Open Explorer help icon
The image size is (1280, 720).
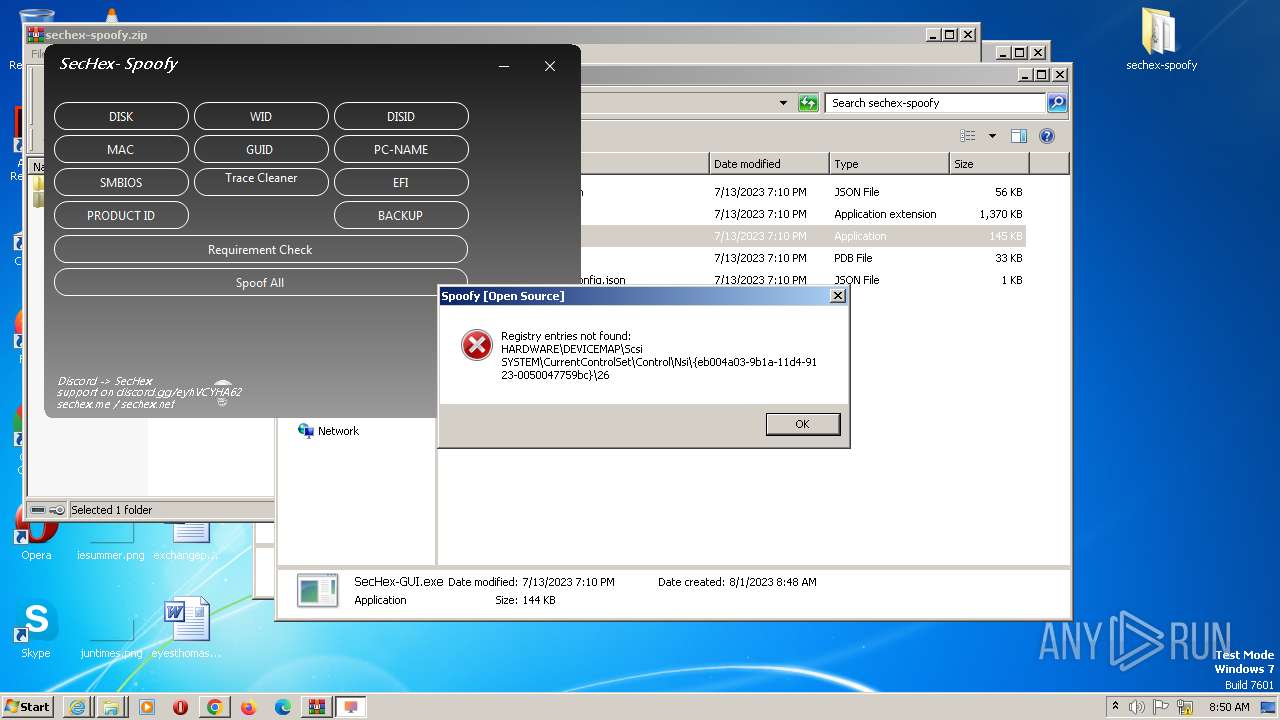[x=1047, y=136]
